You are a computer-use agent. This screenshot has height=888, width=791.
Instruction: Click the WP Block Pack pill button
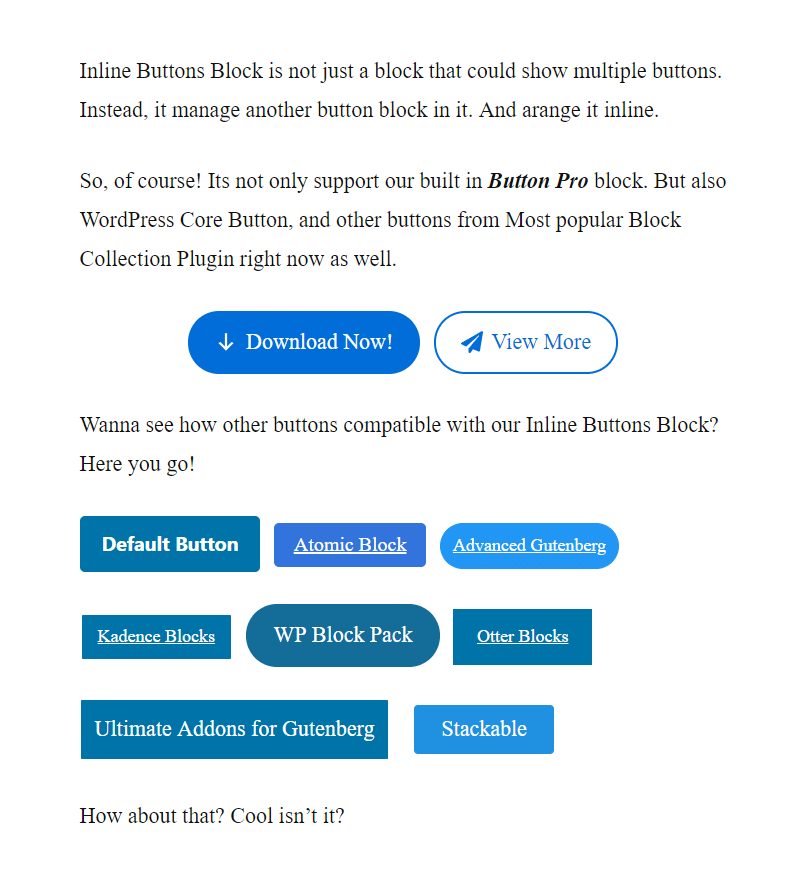click(x=343, y=635)
